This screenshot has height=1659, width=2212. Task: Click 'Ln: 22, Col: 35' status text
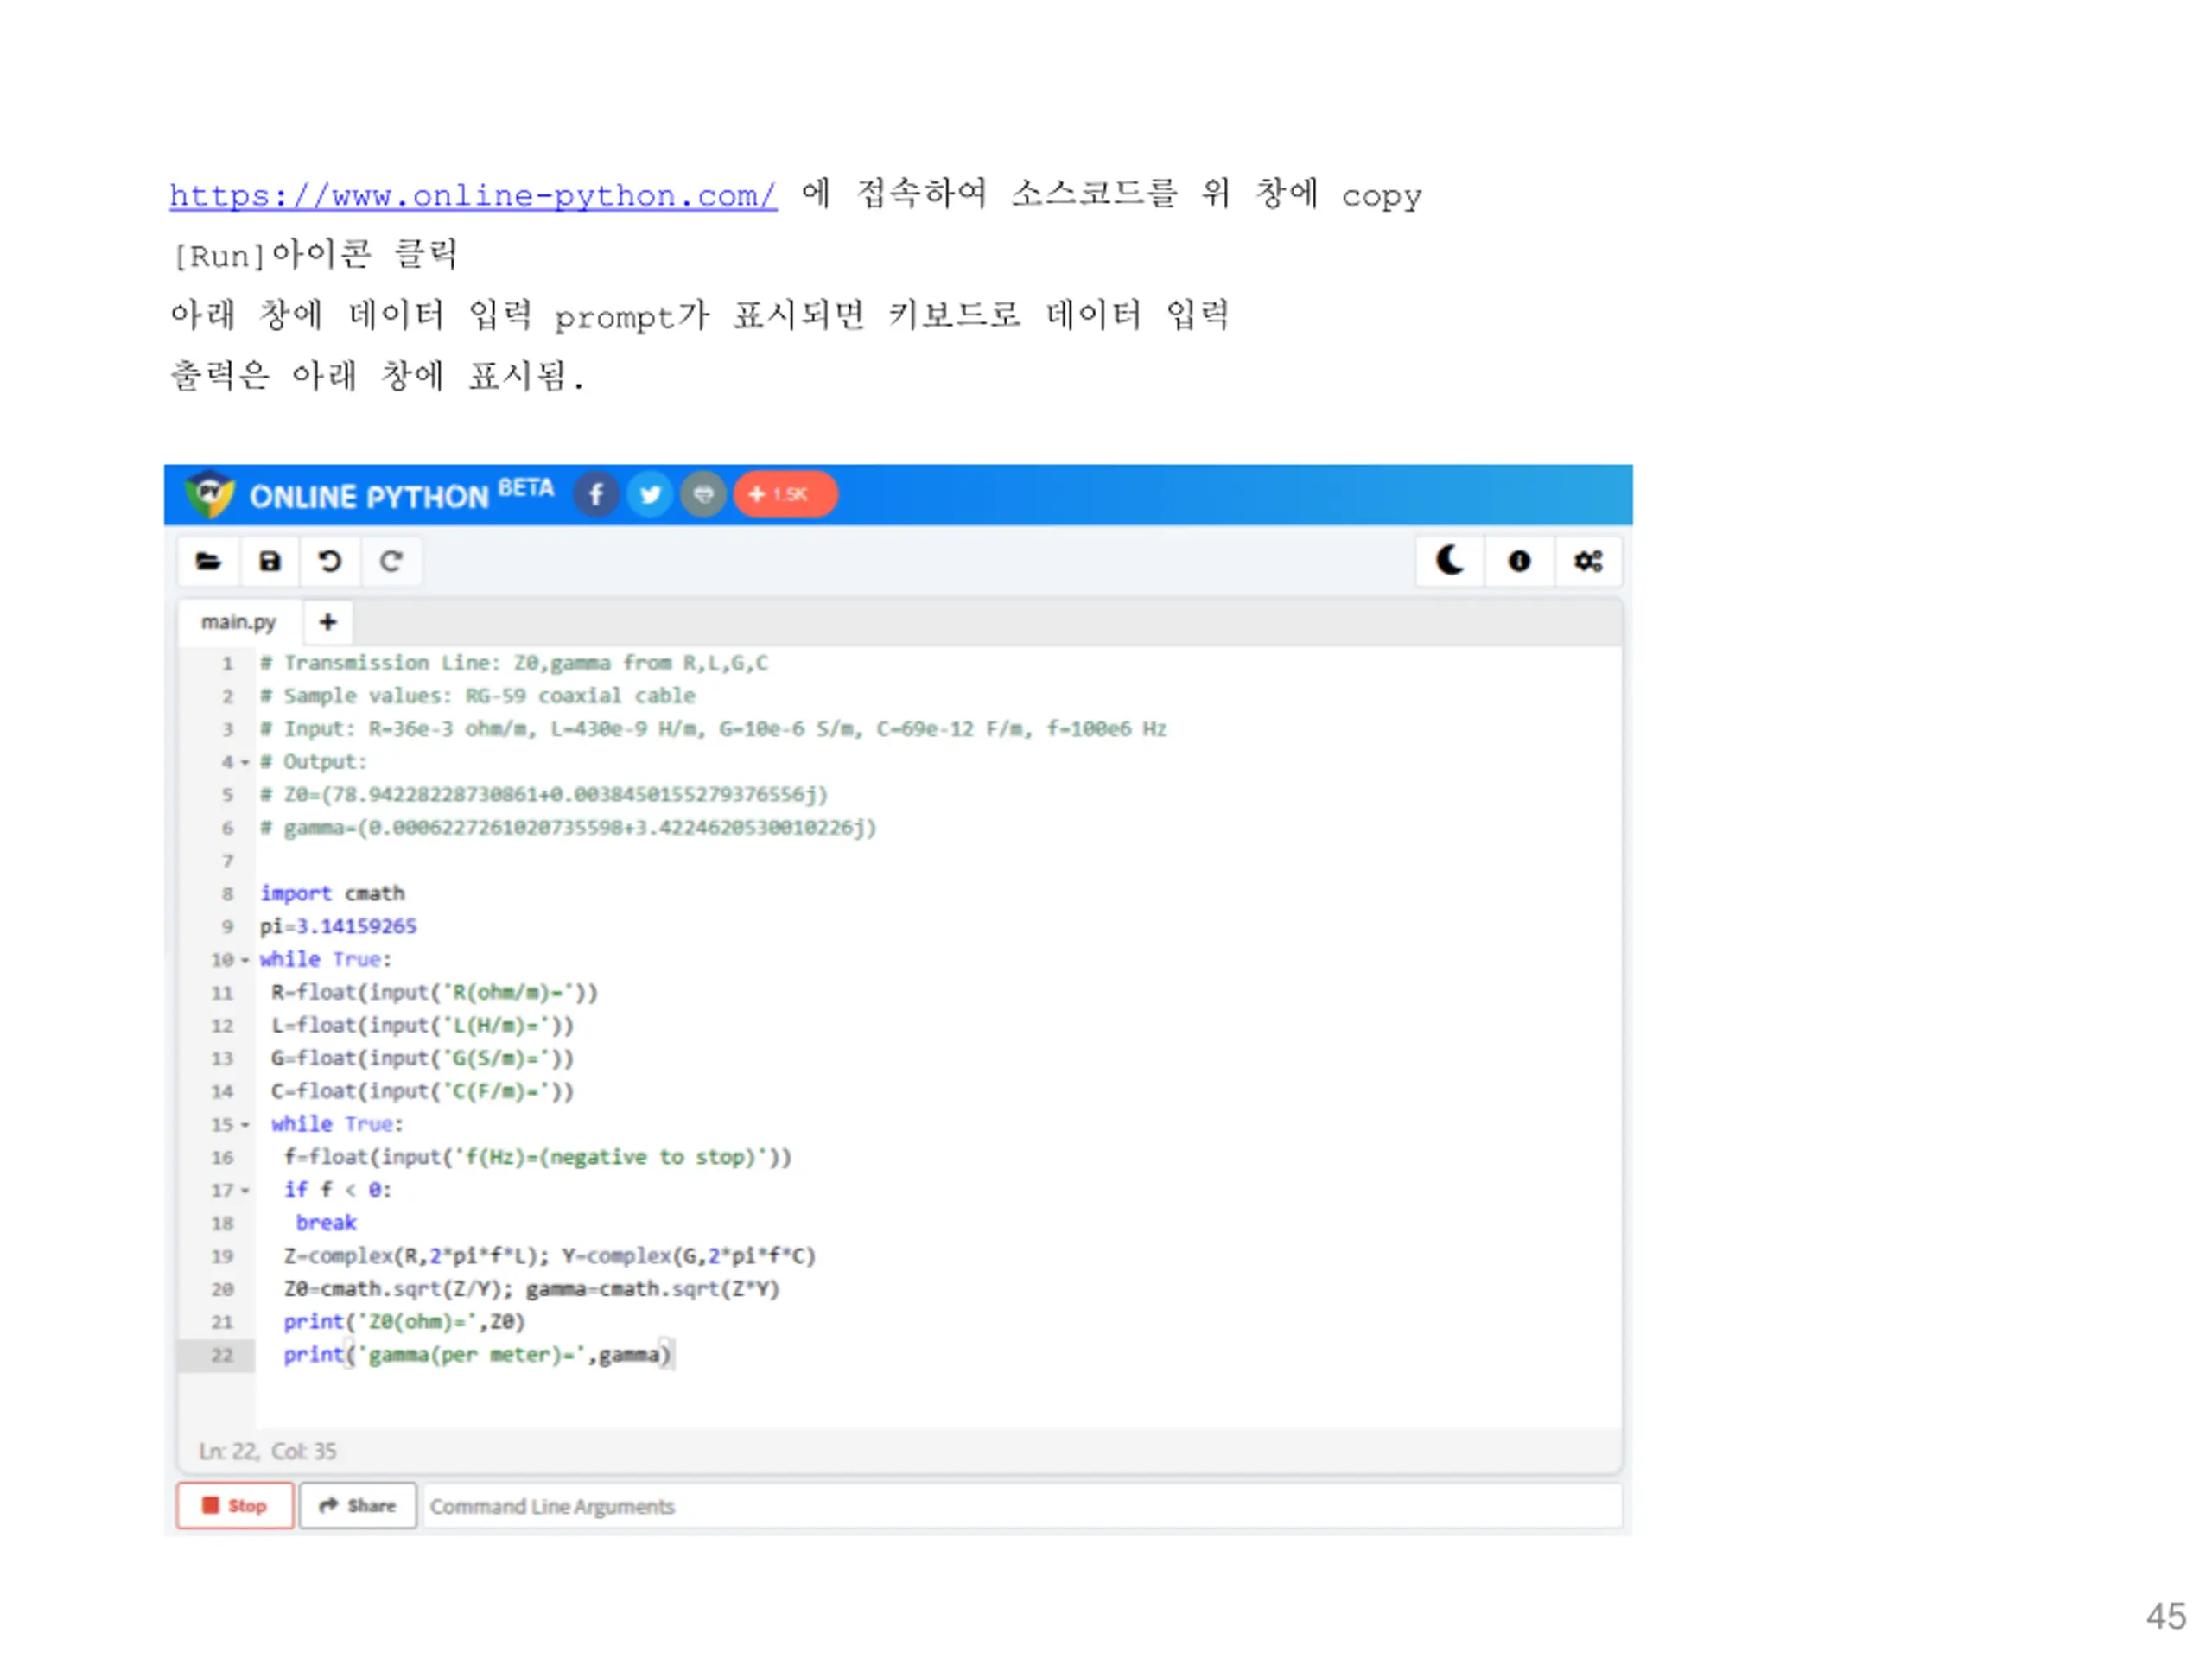(268, 1451)
